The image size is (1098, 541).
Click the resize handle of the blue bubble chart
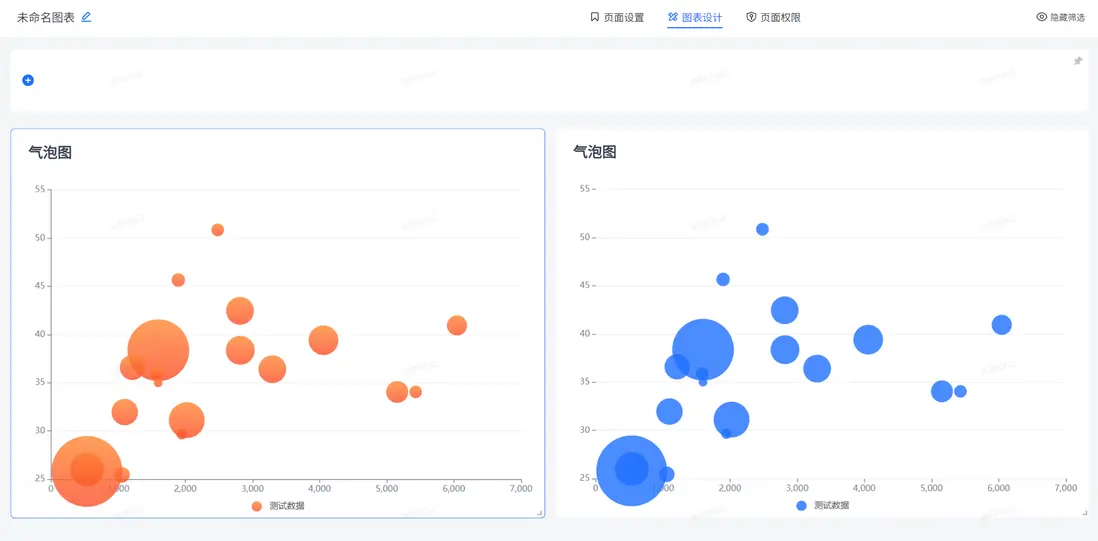pos(1084,513)
